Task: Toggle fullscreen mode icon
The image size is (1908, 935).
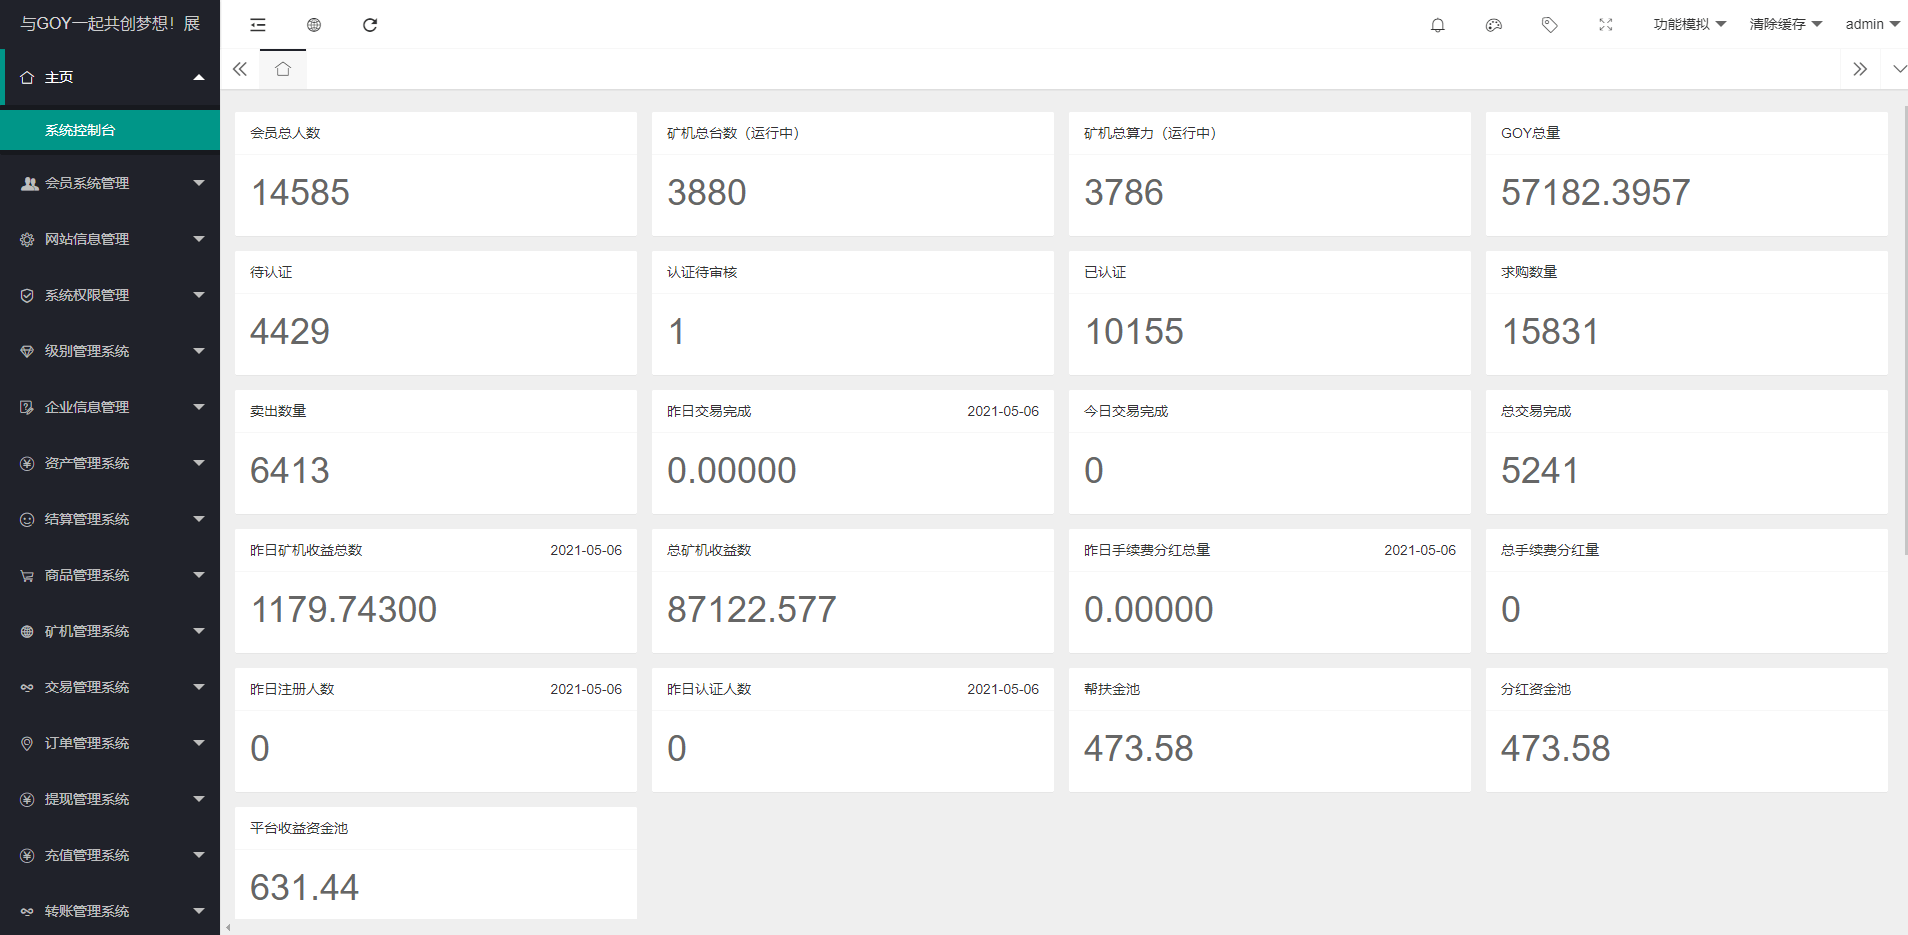Action: [x=1606, y=25]
